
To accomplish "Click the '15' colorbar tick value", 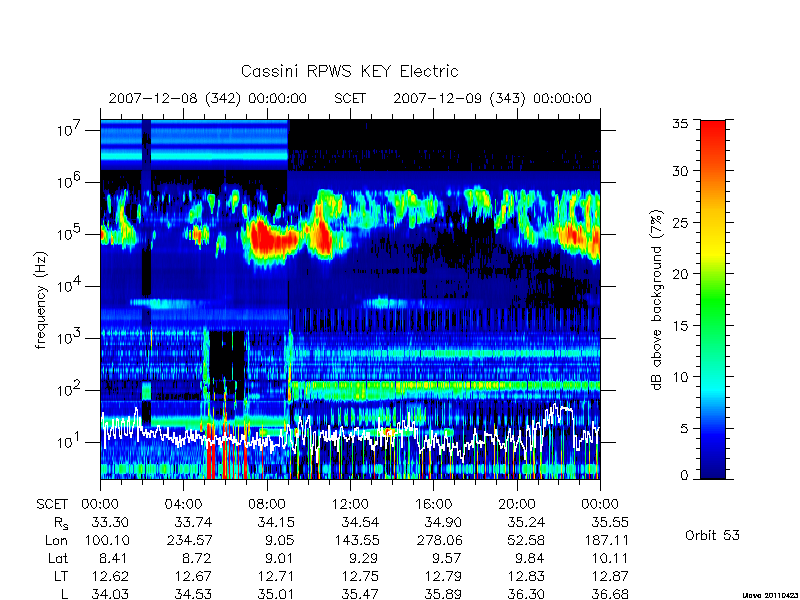I will coord(680,325).
